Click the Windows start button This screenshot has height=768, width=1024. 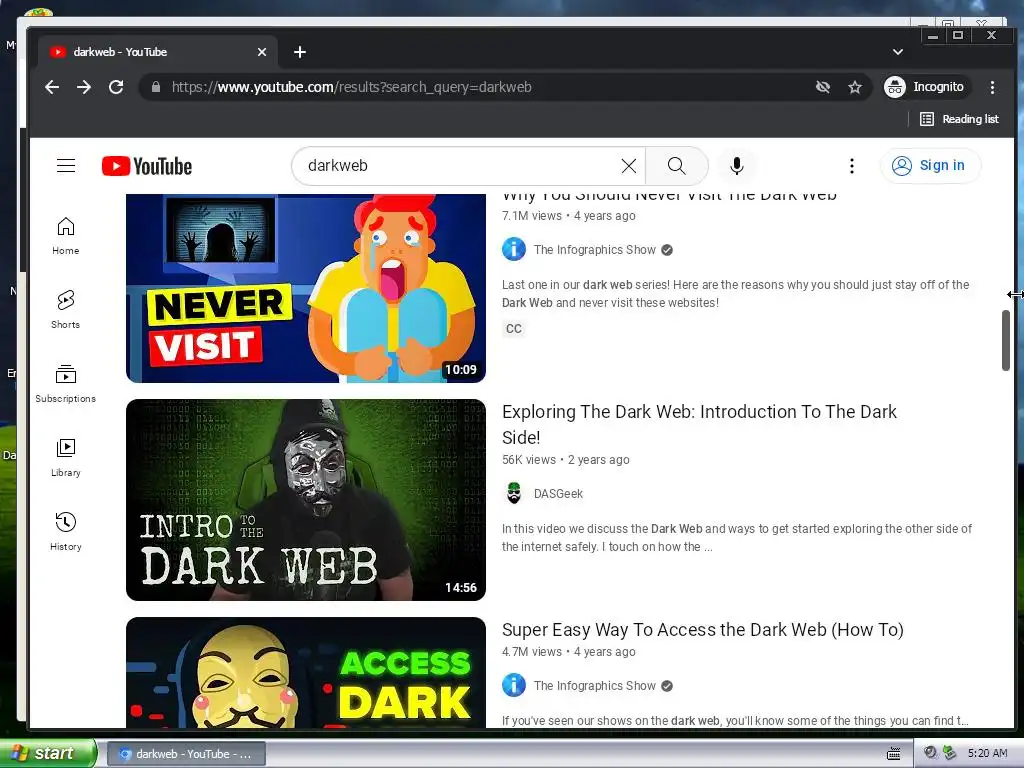pyautogui.click(x=48, y=753)
